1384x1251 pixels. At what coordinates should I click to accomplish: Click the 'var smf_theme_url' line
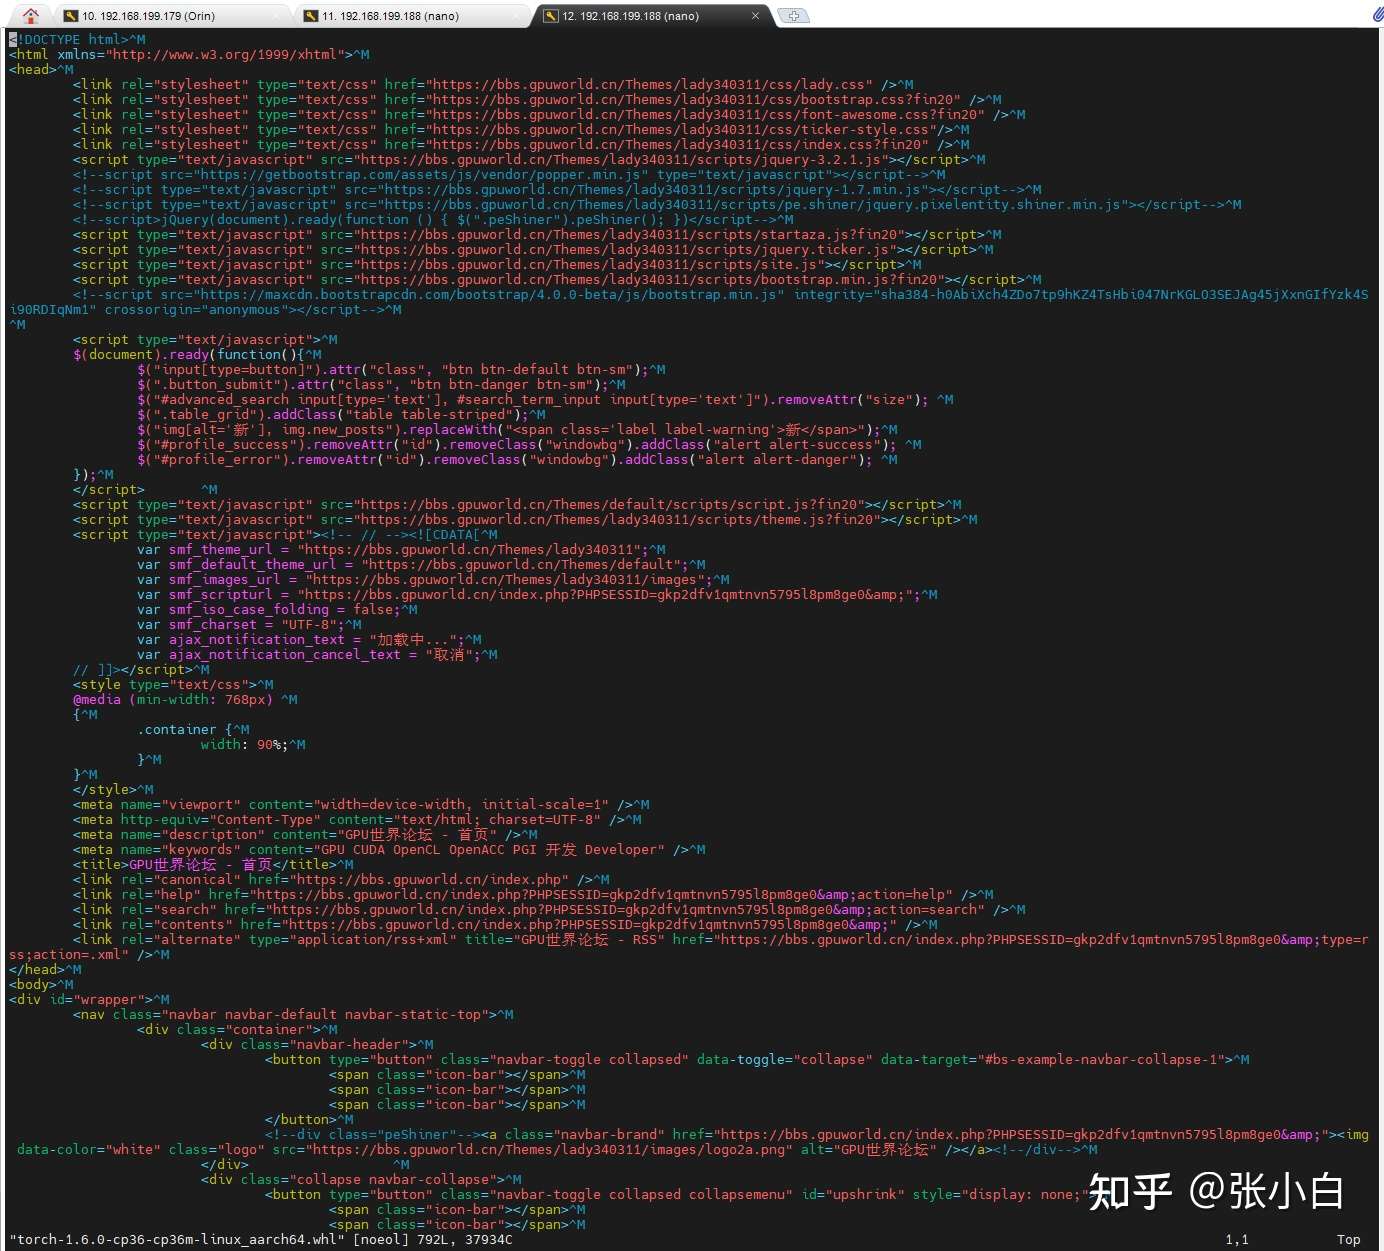pos(401,549)
